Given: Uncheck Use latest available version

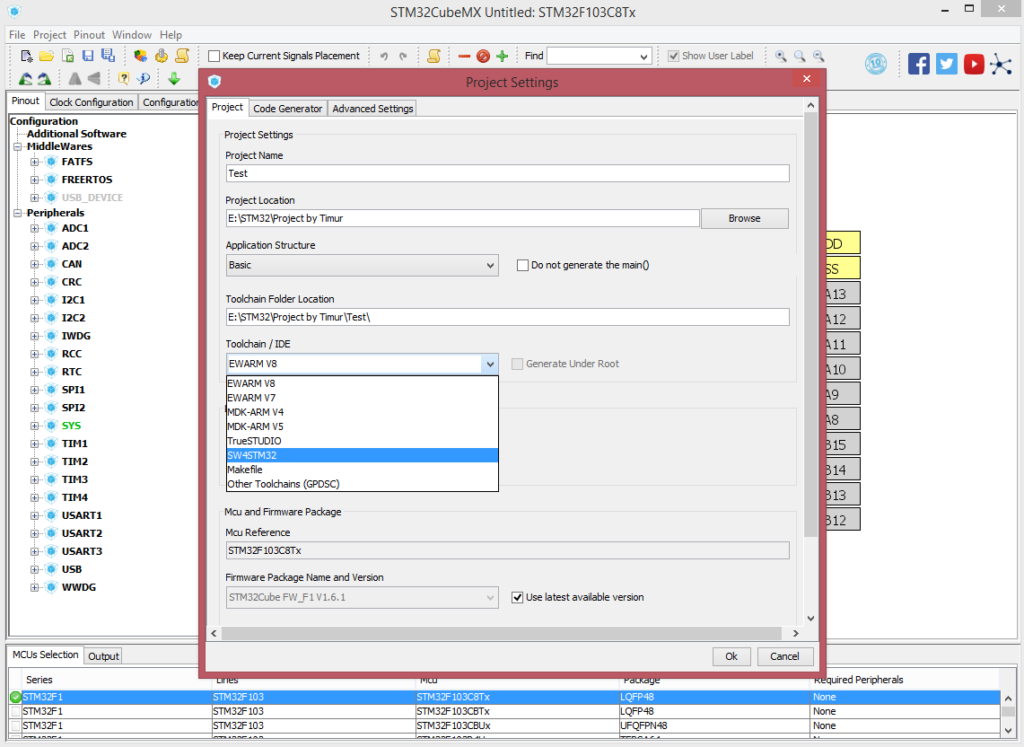Looking at the screenshot, I should coord(517,597).
